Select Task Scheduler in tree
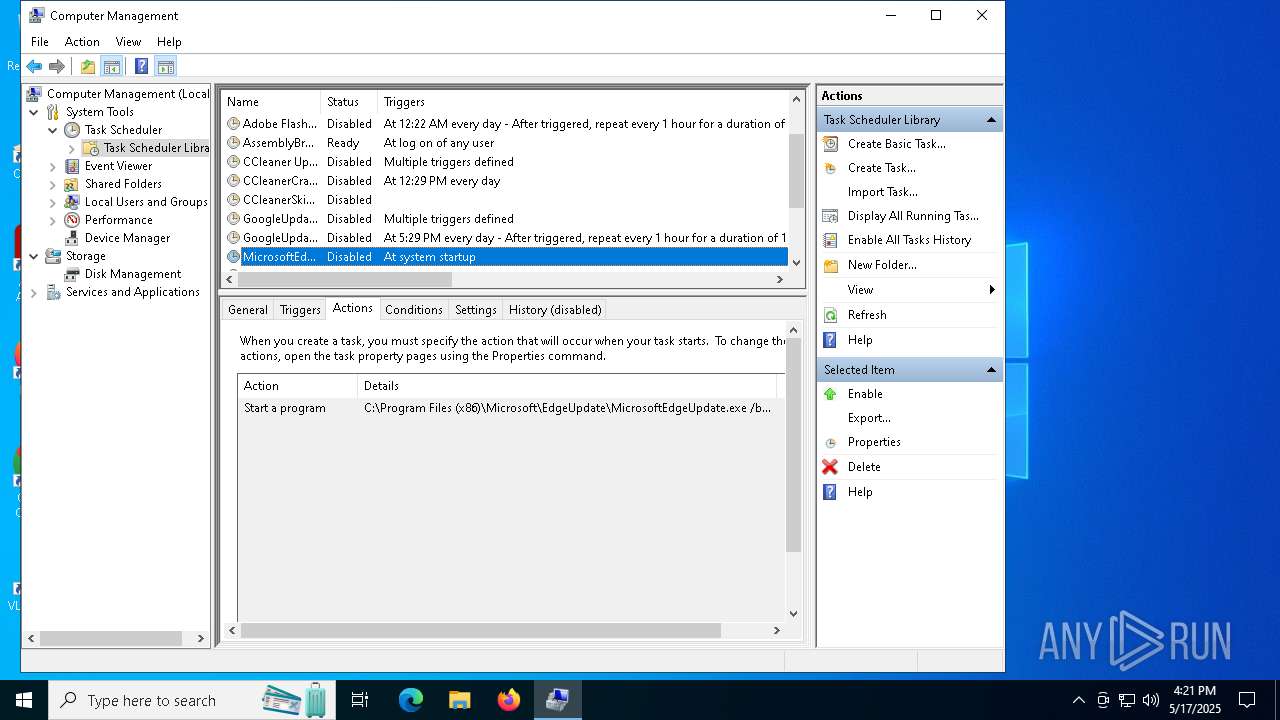The height and width of the screenshot is (720, 1280). (x=123, y=130)
